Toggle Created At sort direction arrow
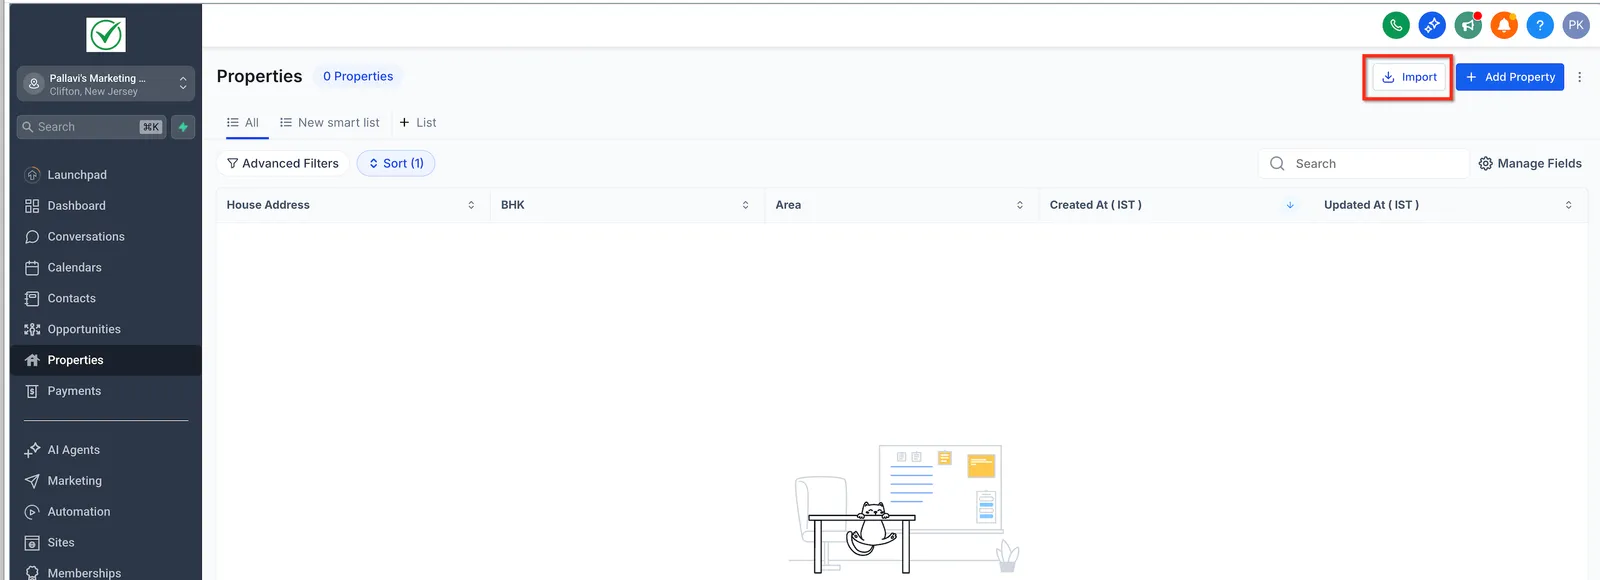Viewport: 1600px width, 580px height. pyautogui.click(x=1290, y=205)
